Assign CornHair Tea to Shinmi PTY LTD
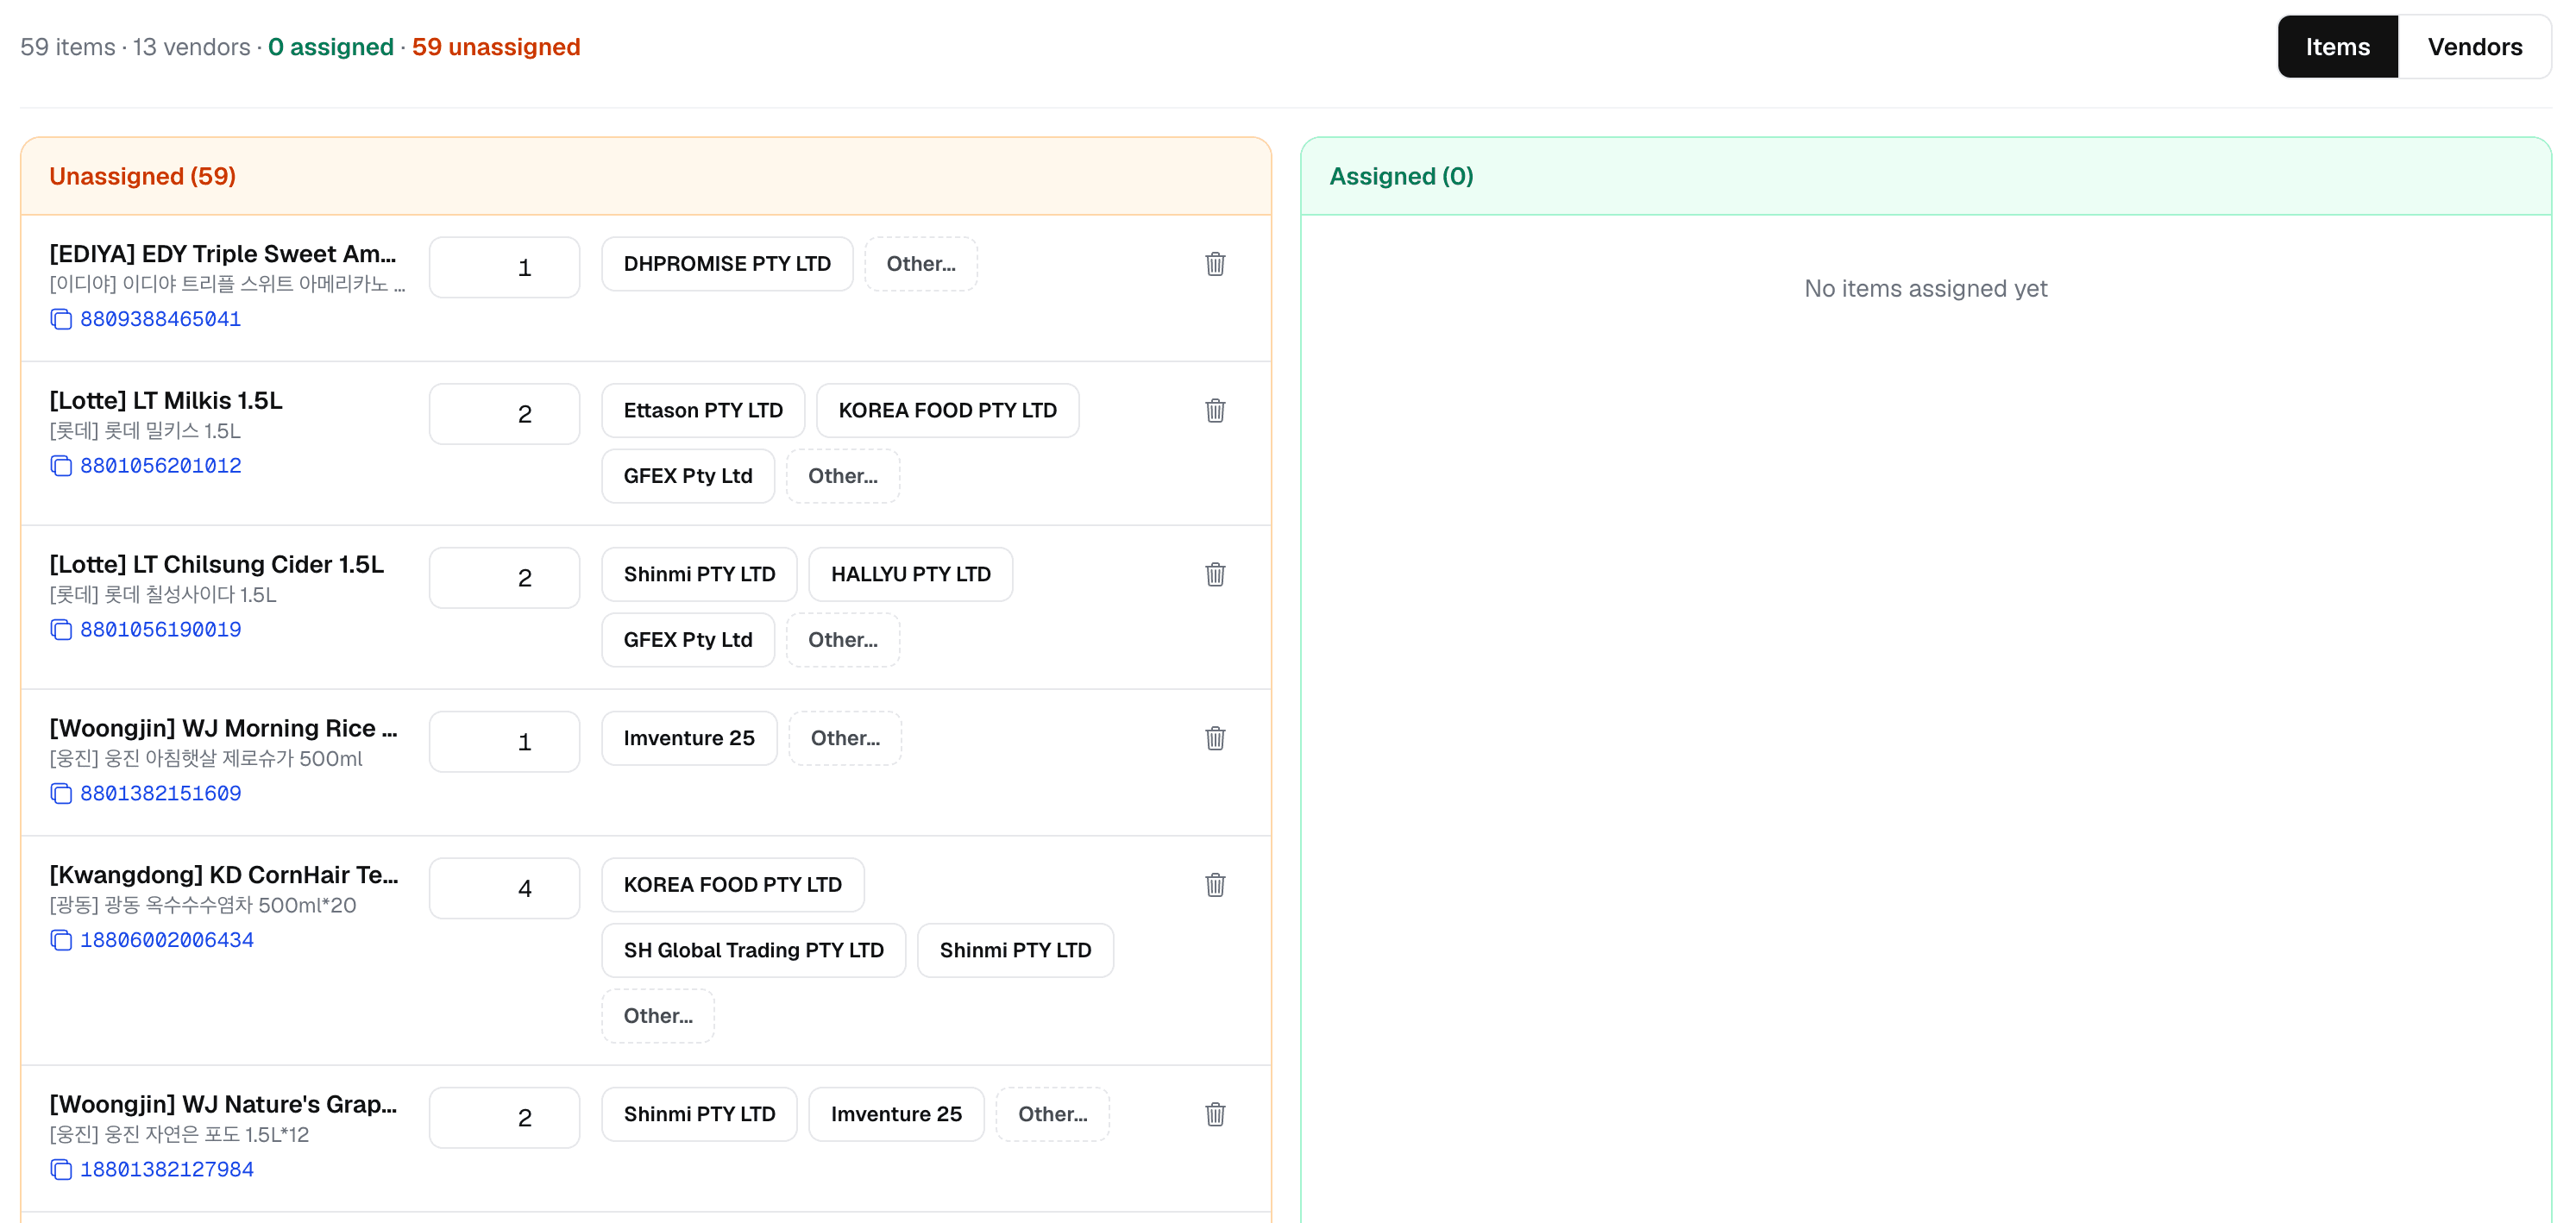Image resolution: width=2576 pixels, height=1223 pixels. (1015, 951)
